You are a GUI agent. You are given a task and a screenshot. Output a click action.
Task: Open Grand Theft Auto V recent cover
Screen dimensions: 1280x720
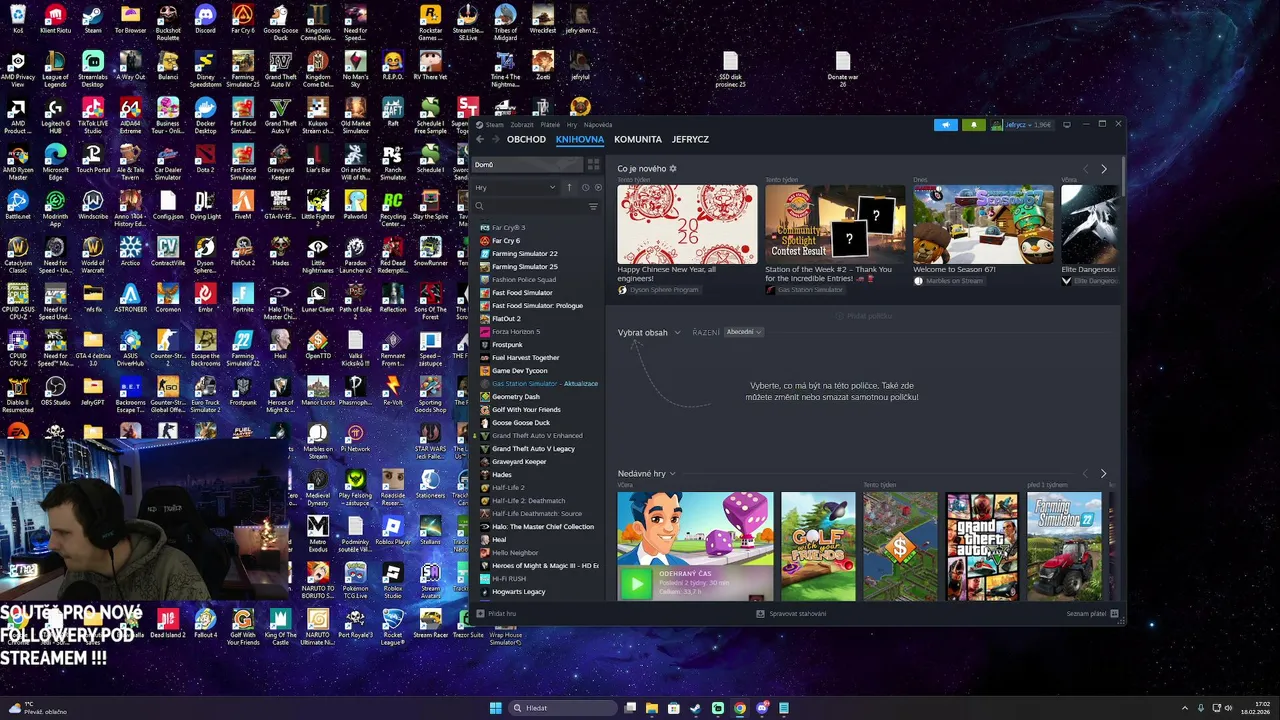tap(982, 546)
